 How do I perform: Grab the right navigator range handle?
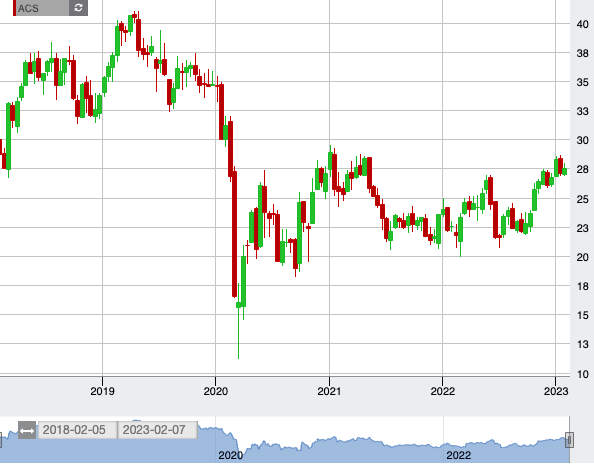click(569, 440)
